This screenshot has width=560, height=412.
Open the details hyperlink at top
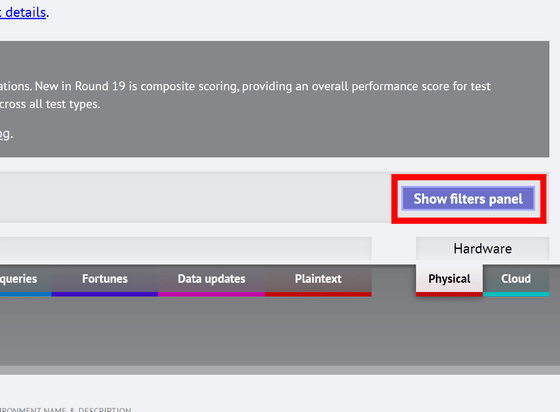click(x=23, y=12)
